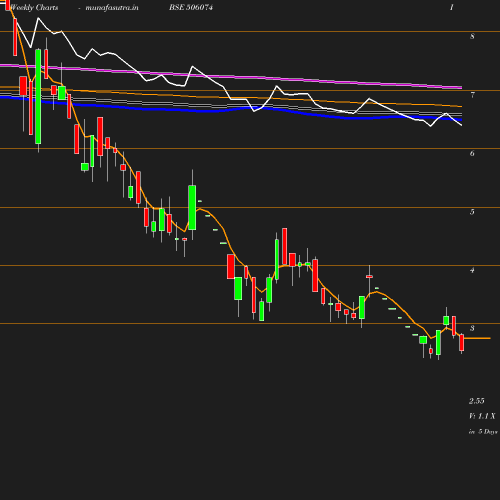Click the price axis label 3

(x=472, y=328)
